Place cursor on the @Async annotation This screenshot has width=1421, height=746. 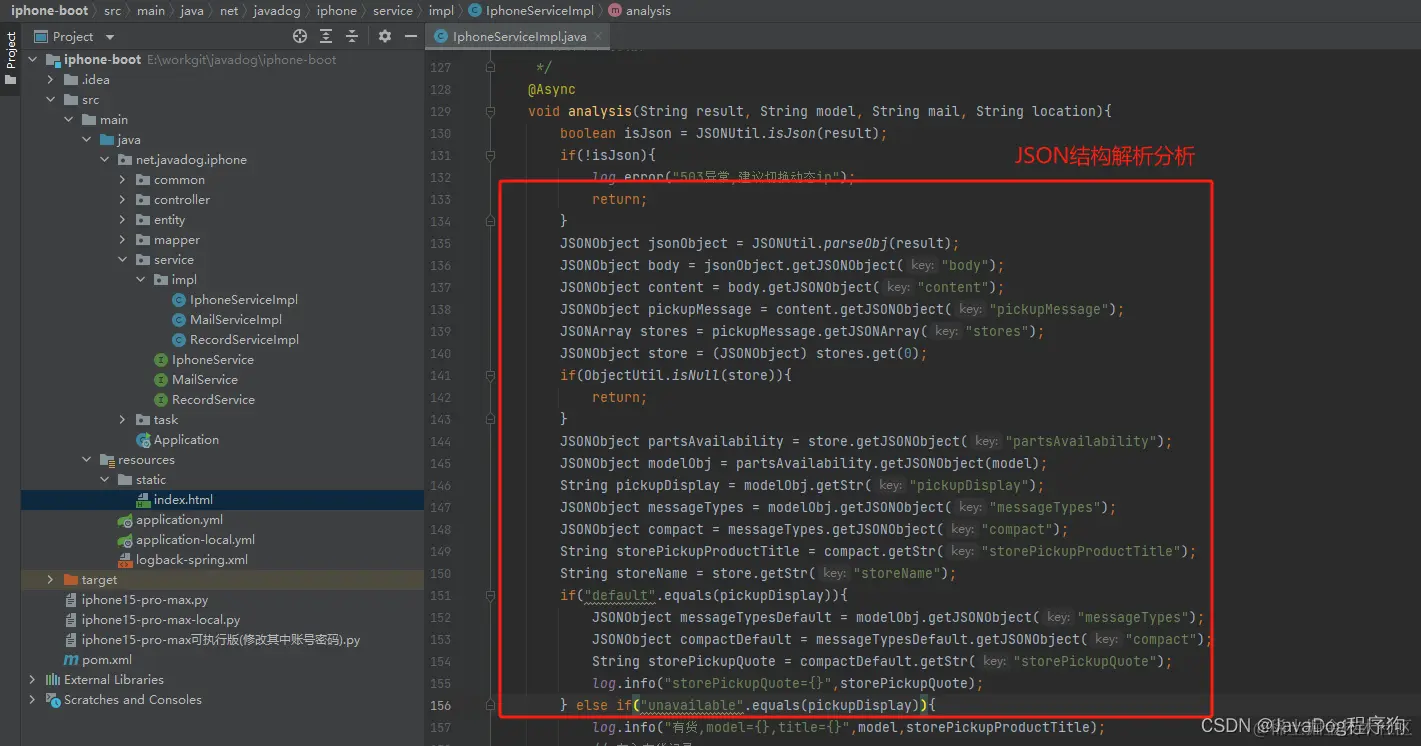552,89
